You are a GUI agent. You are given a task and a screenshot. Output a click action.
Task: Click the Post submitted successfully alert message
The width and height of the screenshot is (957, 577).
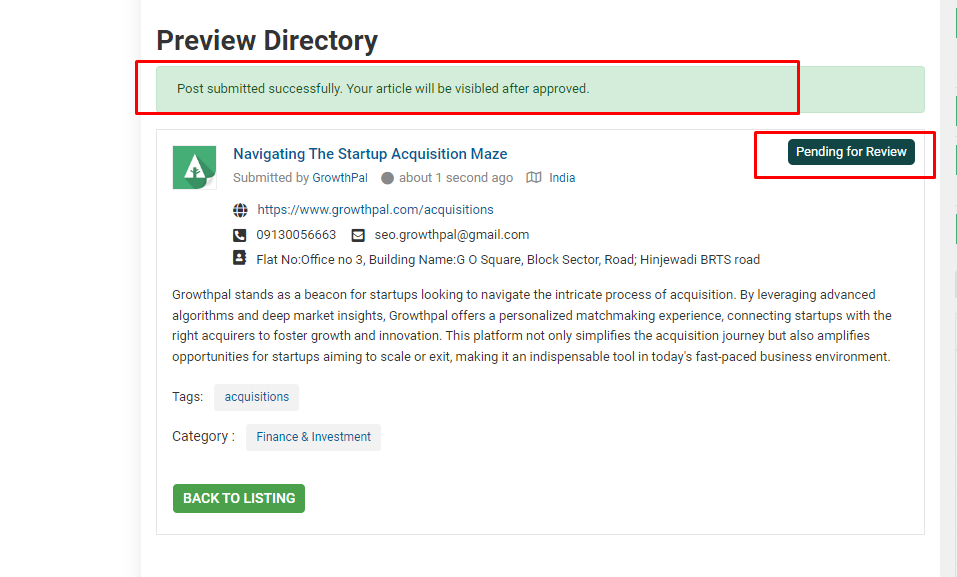(x=540, y=89)
